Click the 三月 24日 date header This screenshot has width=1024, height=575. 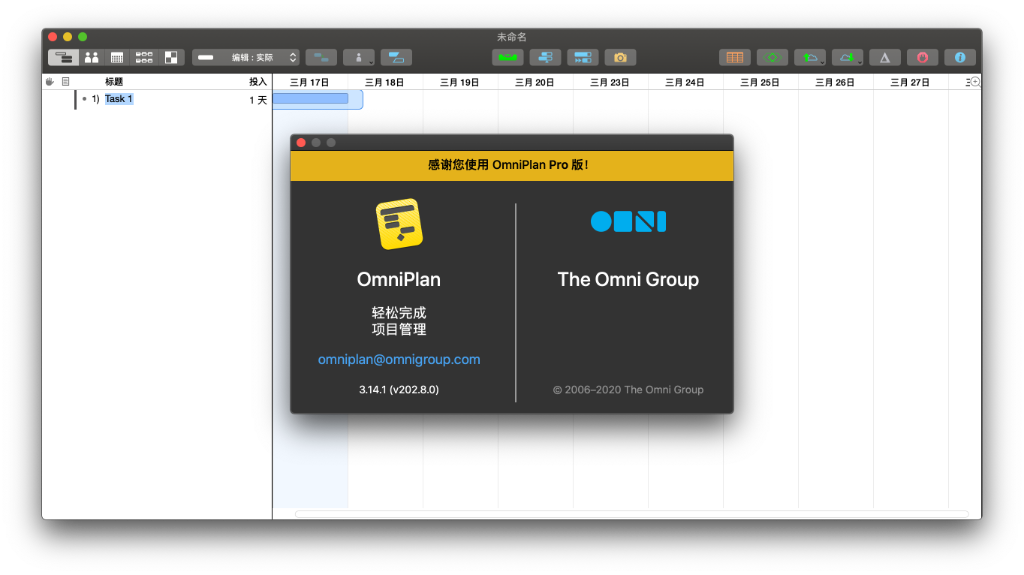tap(685, 82)
